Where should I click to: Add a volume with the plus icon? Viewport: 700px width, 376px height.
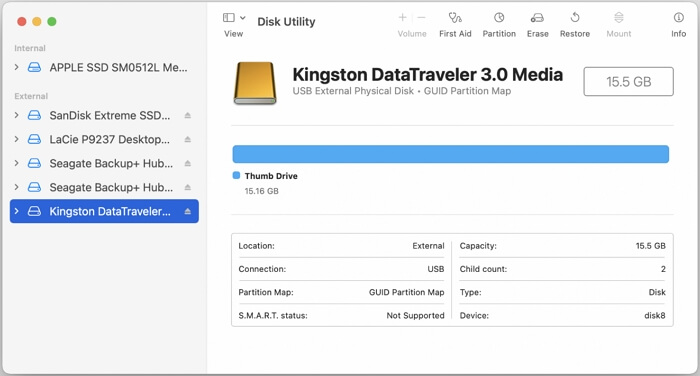(x=402, y=17)
